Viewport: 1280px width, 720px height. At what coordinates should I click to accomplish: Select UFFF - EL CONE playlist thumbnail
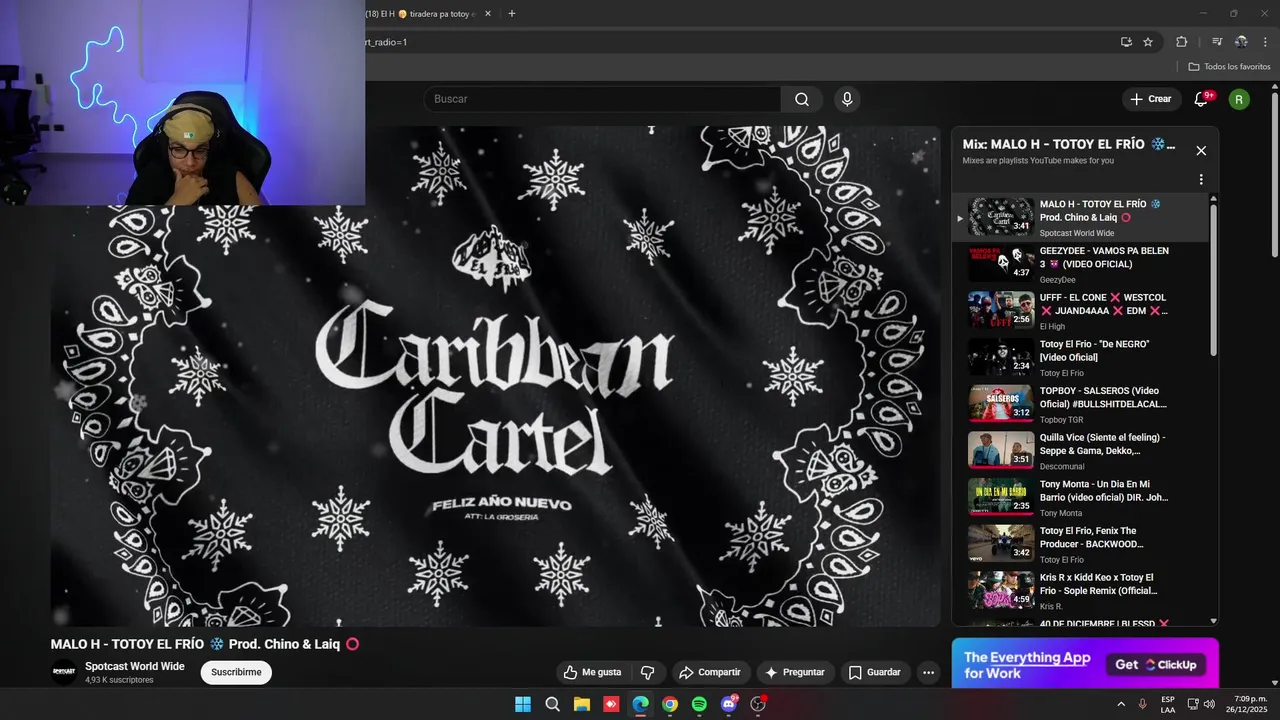pyautogui.click(x=1001, y=310)
